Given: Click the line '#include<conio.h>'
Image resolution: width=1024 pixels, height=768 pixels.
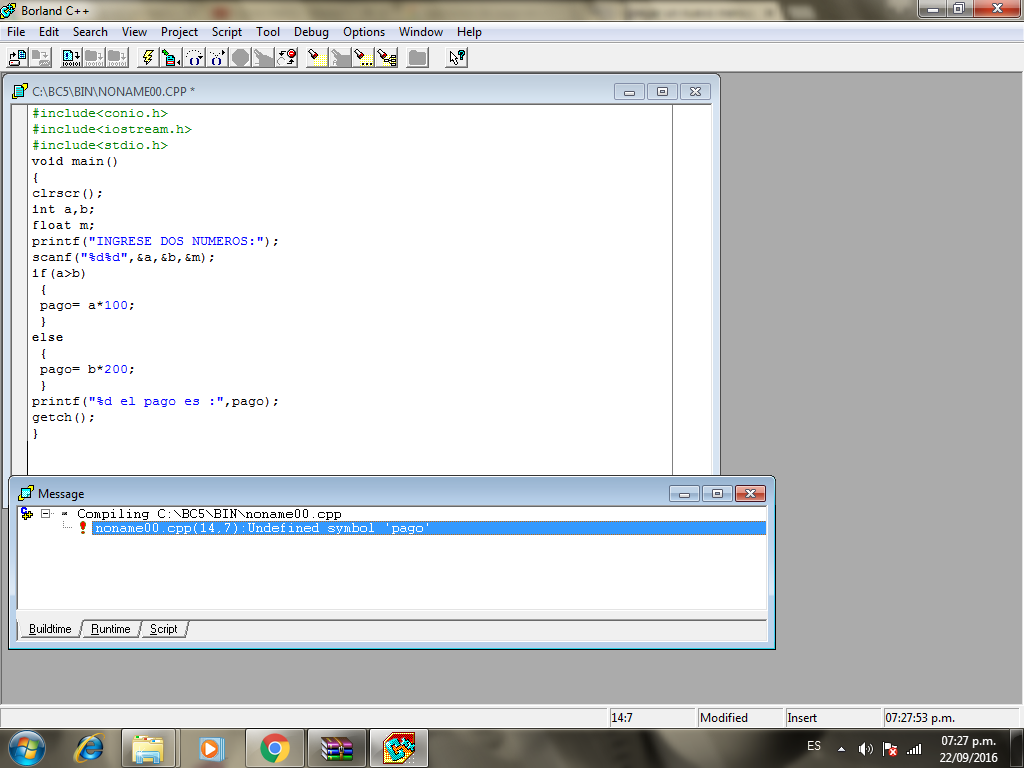Looking at the screenshot, I should coord(100,113).
